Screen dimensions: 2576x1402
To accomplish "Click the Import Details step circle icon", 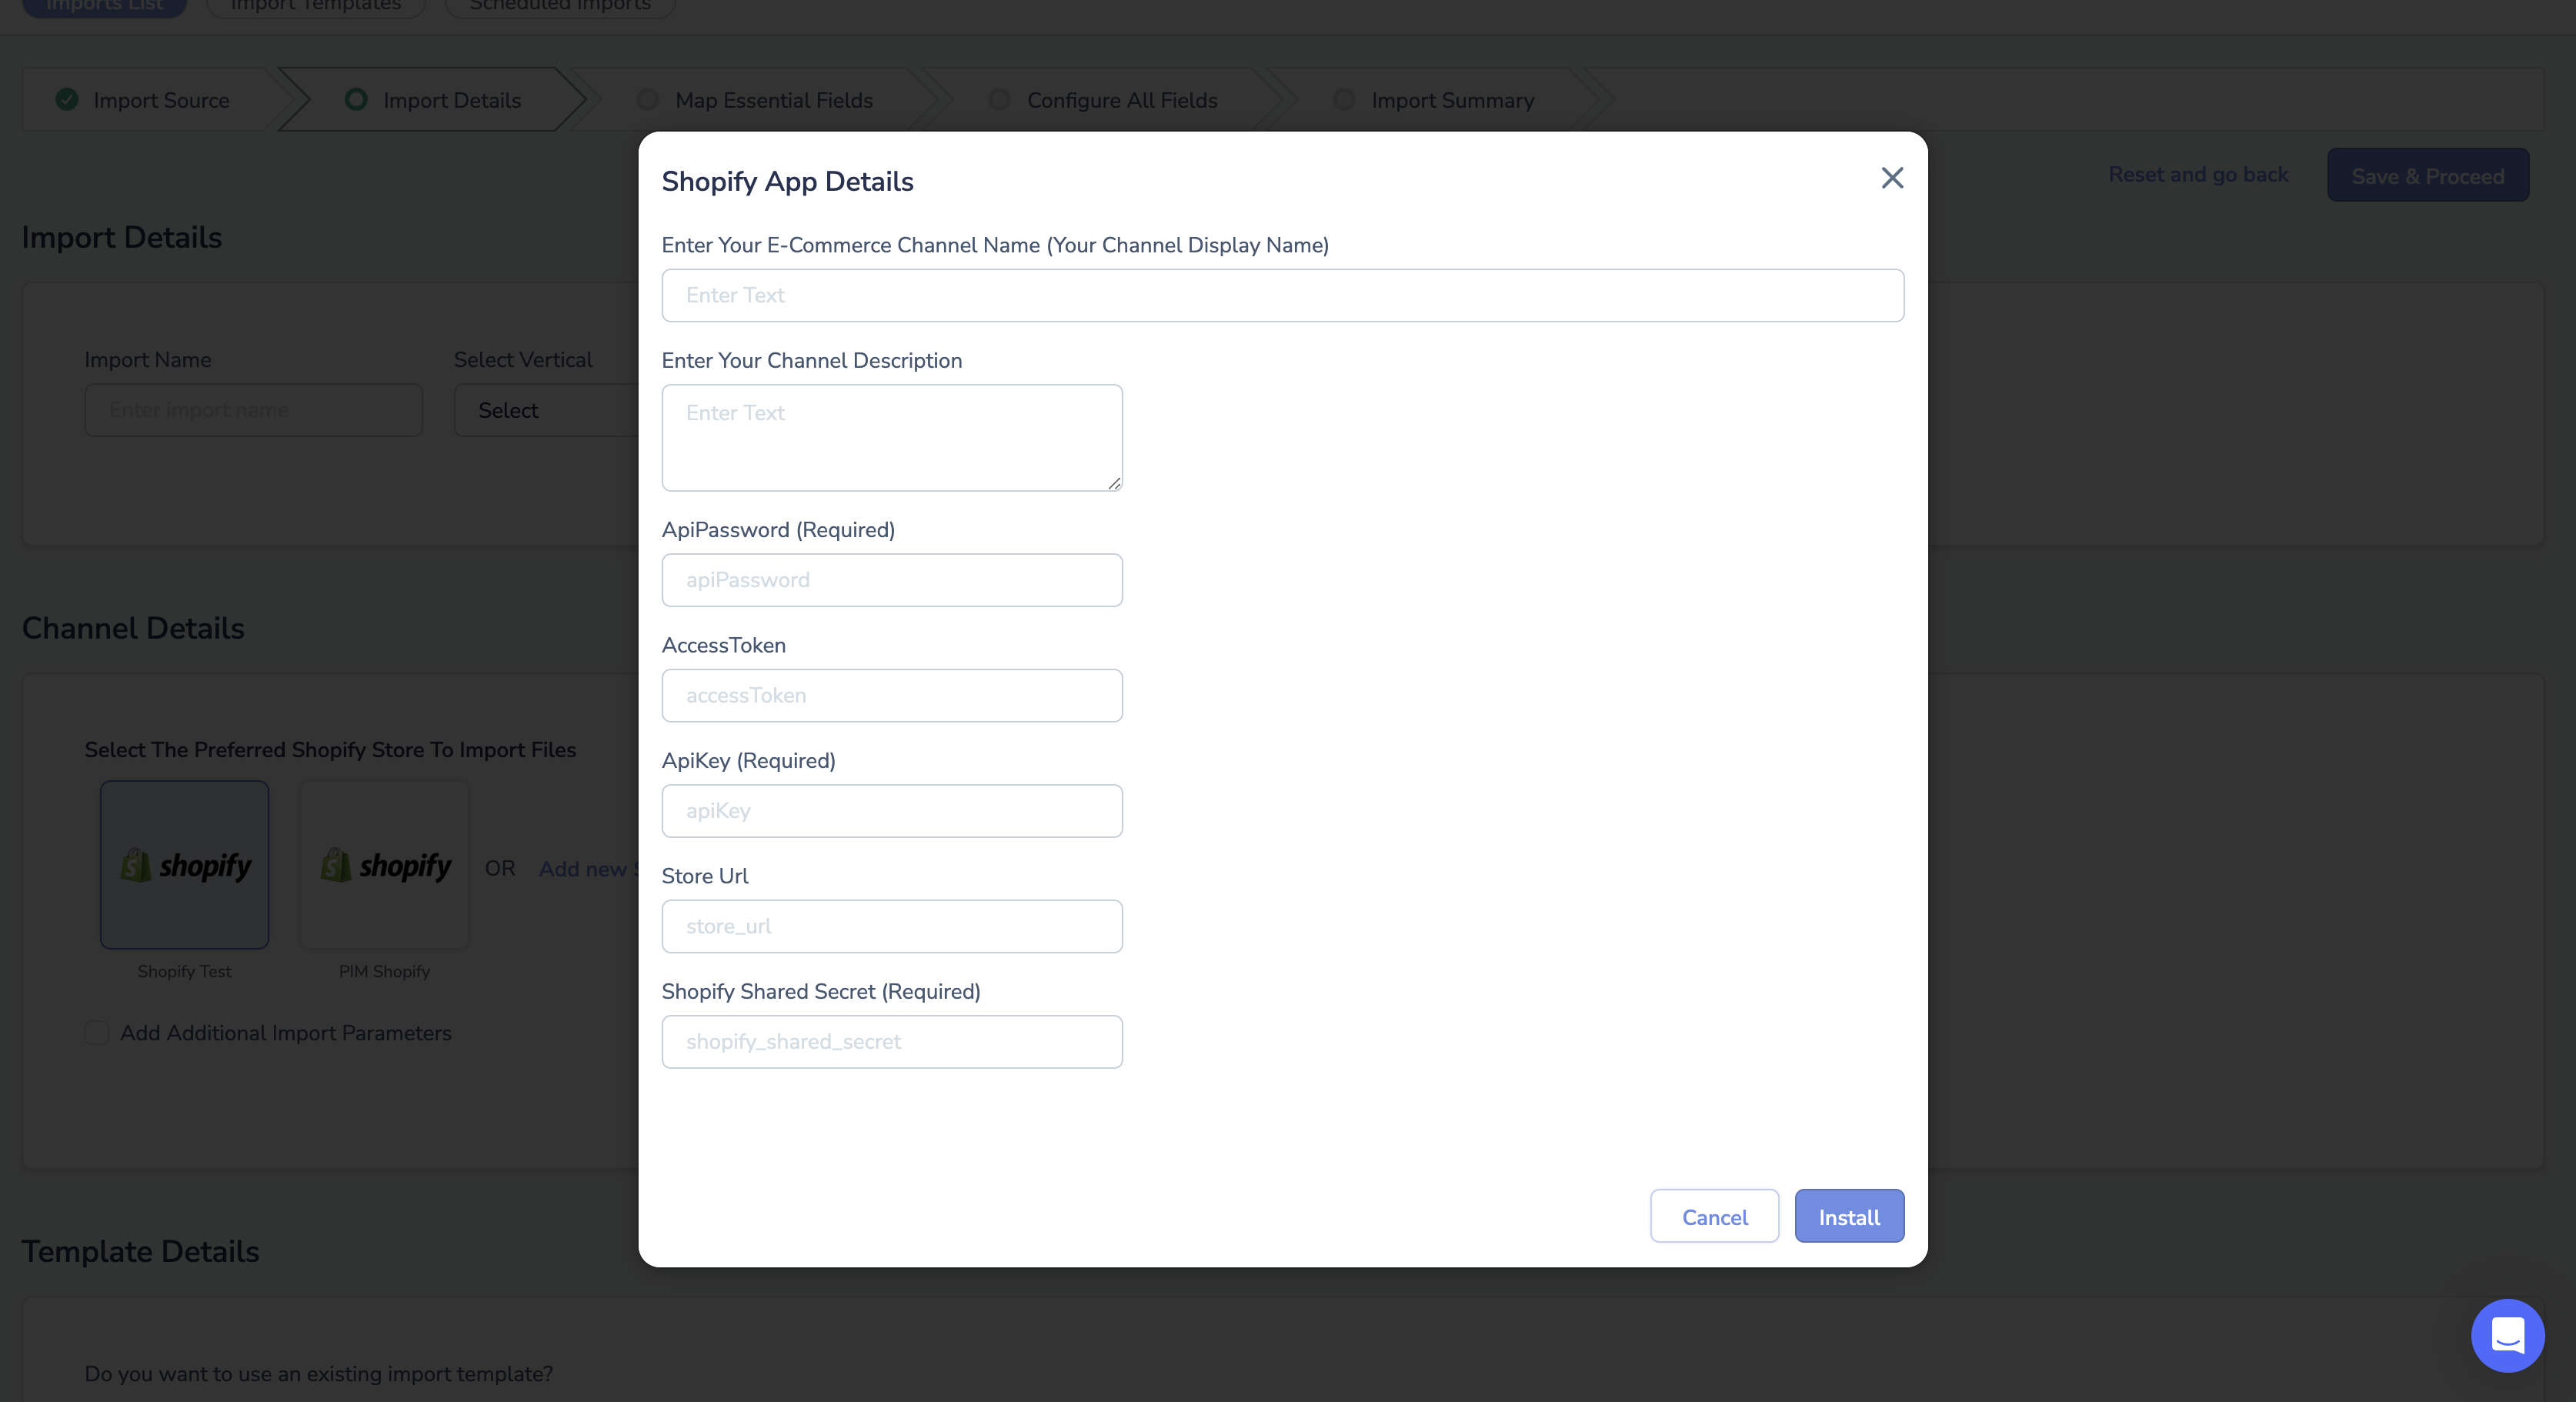I will coord(356,100).
